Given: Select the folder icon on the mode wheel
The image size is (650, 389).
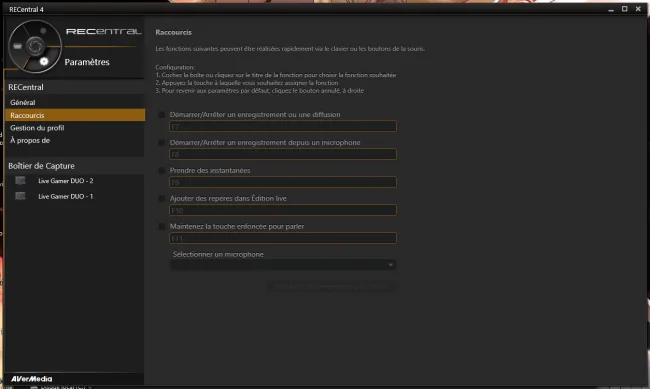Looking at the screenshot, I should coord(17,46).
